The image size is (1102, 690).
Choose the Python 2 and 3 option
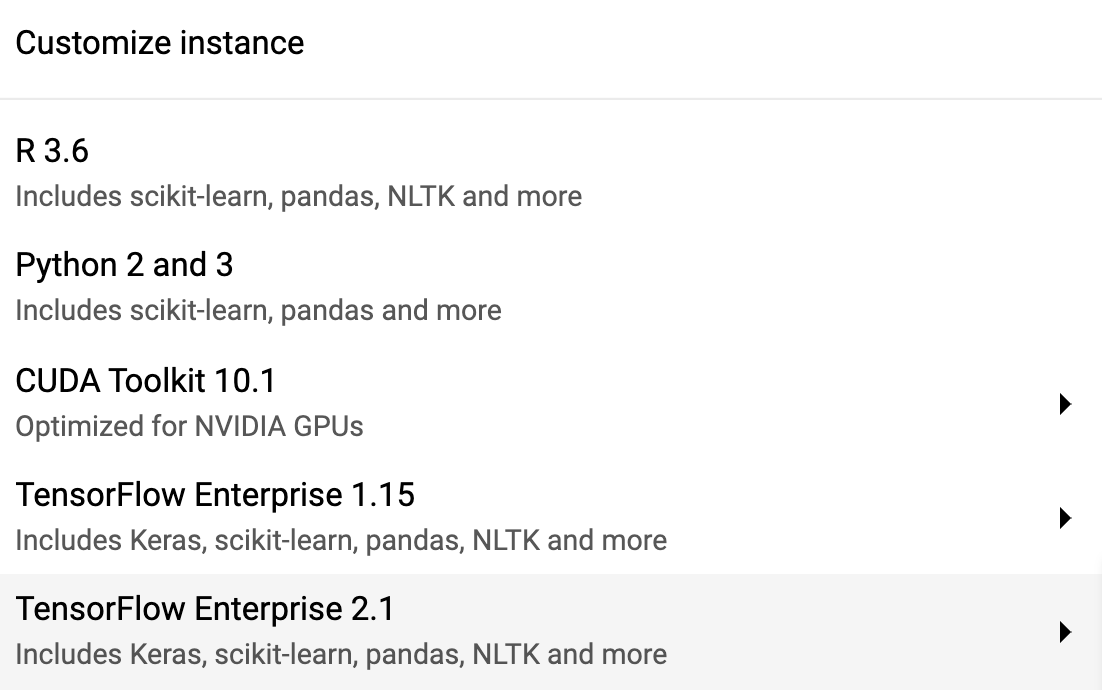click(x=124, y=265)
